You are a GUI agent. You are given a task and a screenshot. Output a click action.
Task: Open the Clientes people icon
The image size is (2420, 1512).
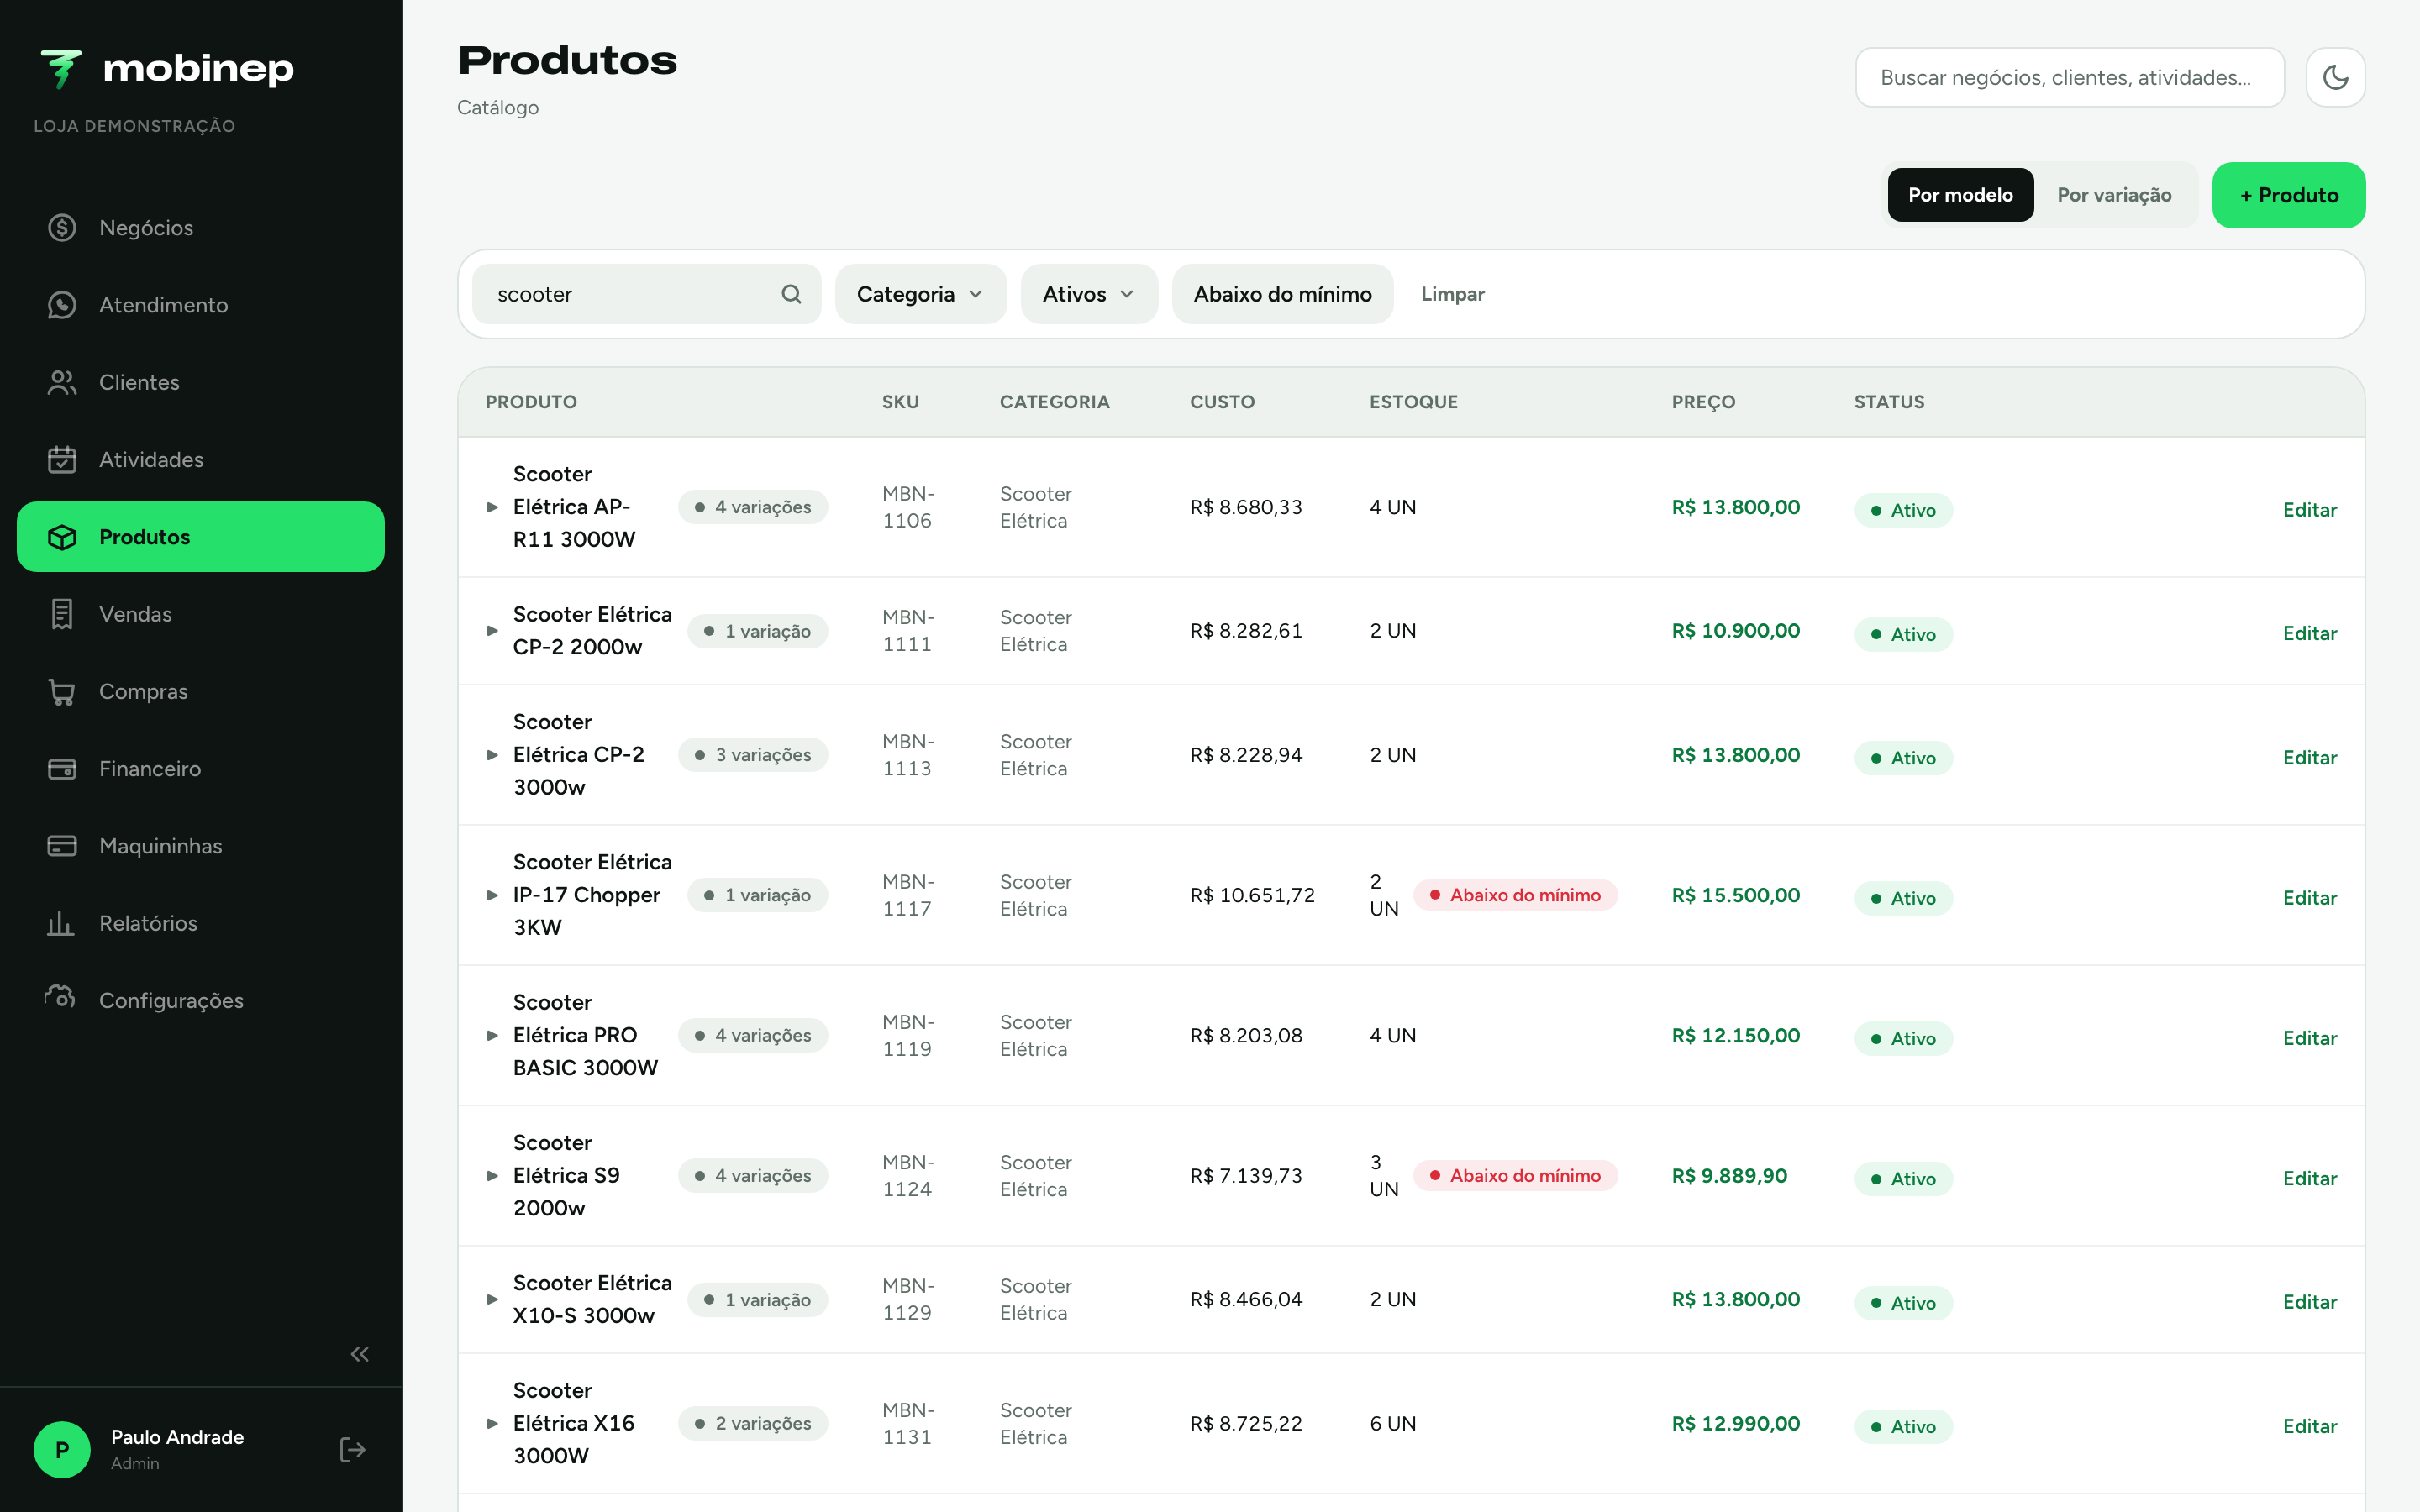tap(62, 382)
